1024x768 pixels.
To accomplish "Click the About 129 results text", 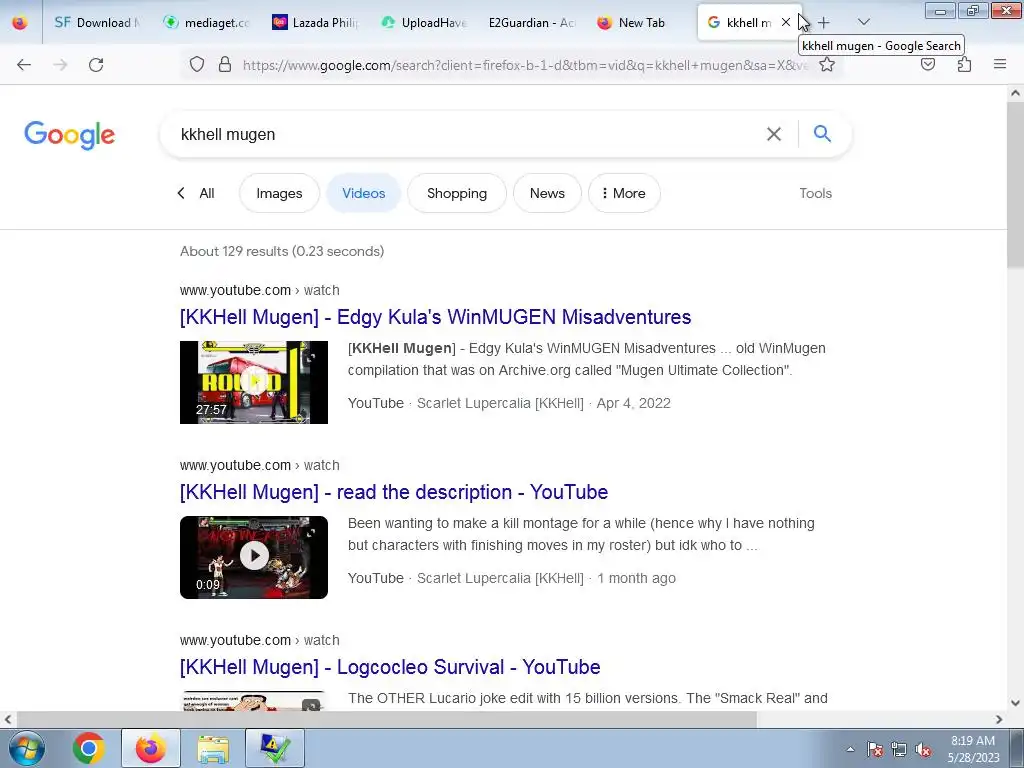I will pos(282,251).
